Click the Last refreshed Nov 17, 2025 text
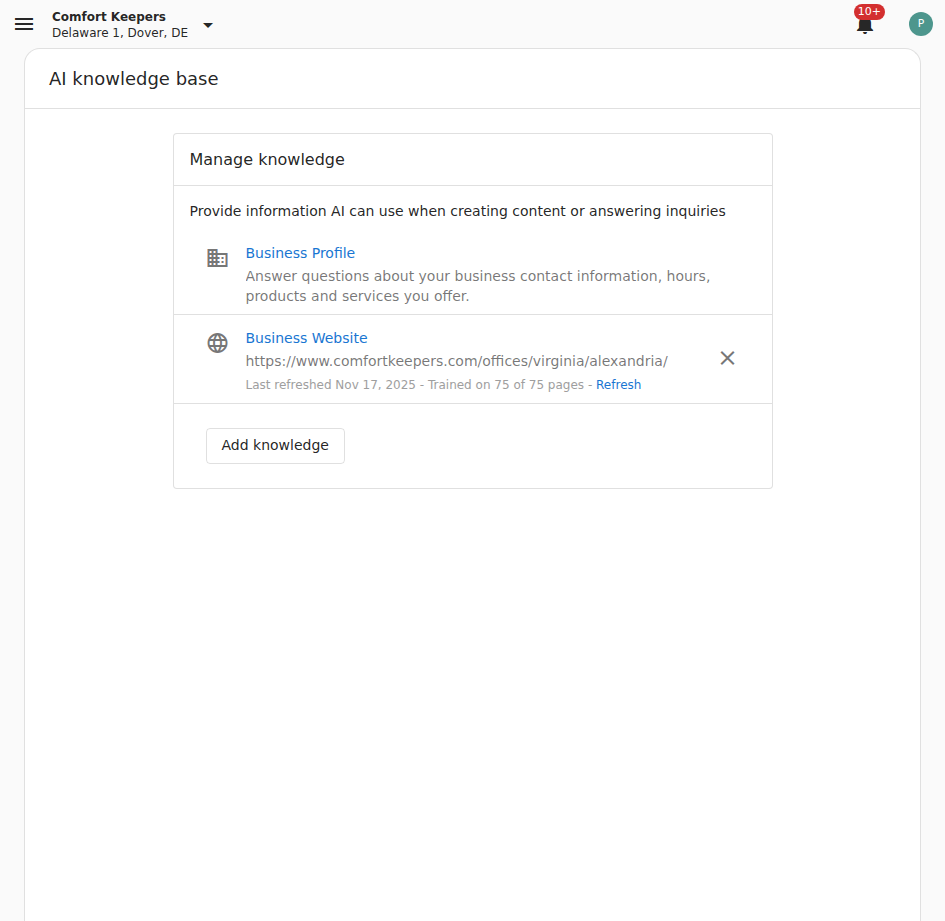Image resolution: width=945 pixels, height=921 pixels. (x=330, y=385)
